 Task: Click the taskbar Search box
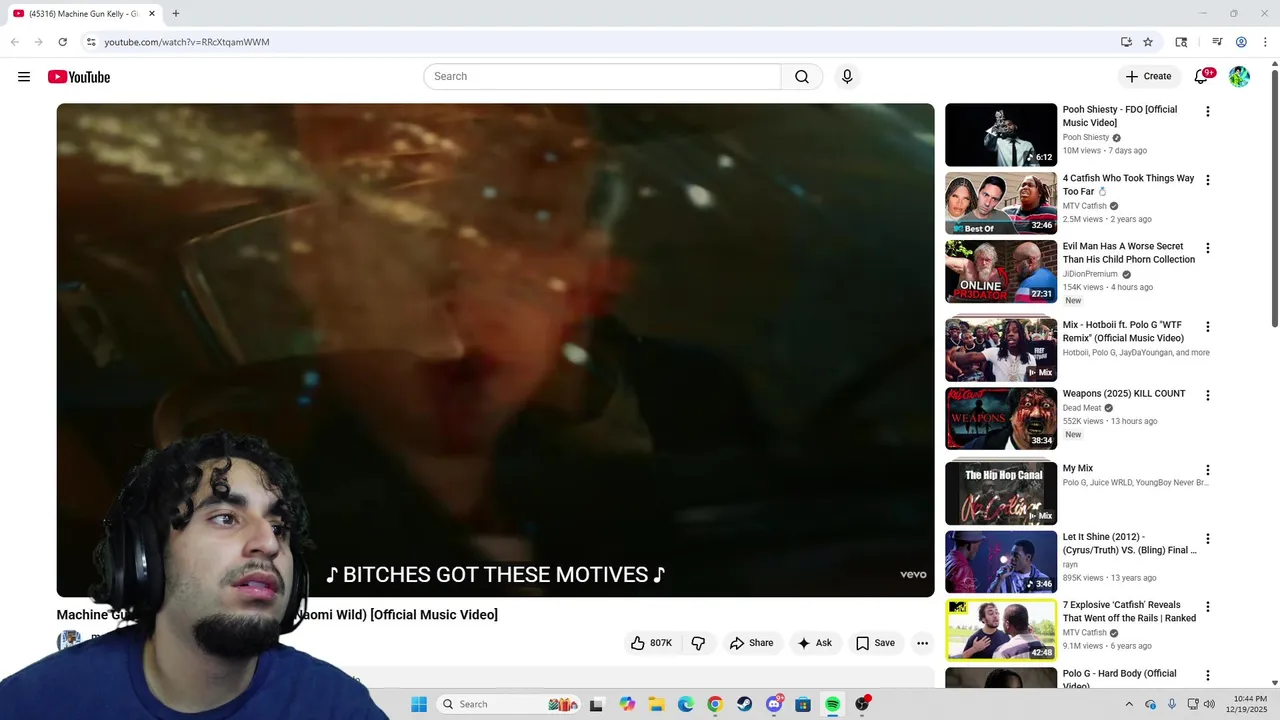(508, 704)
